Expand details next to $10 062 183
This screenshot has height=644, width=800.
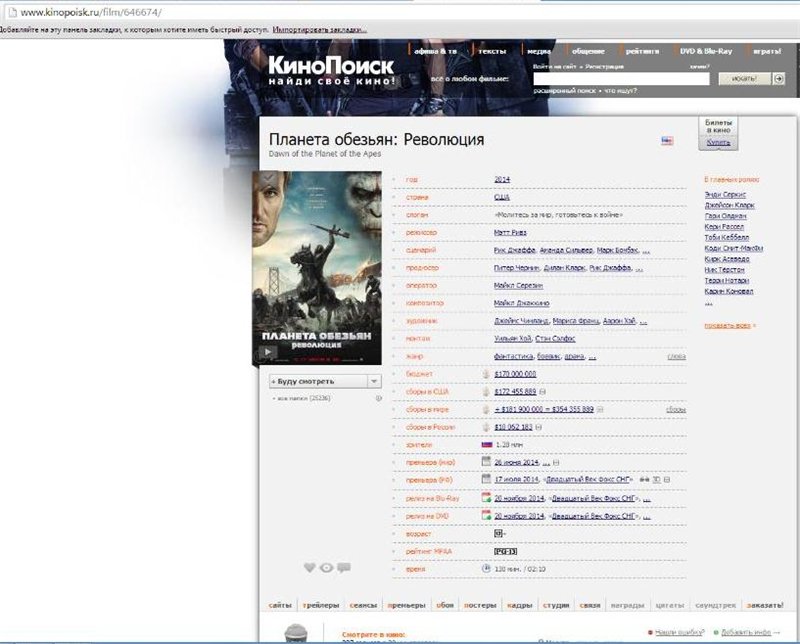[539, 427]
